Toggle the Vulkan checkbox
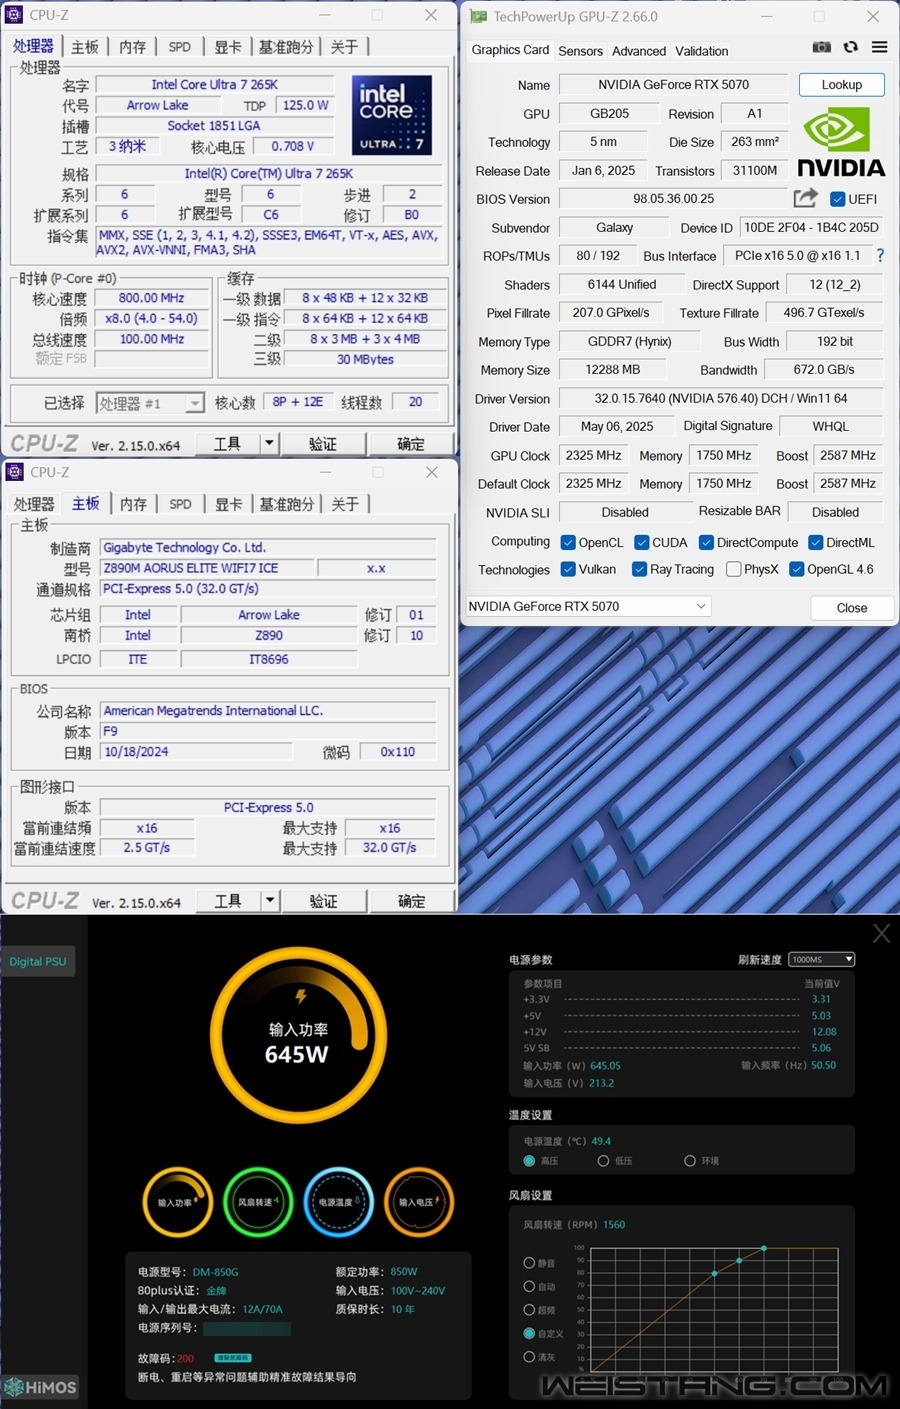The height and width of the screenshot is (1409, 900). (x=568, y=569)
